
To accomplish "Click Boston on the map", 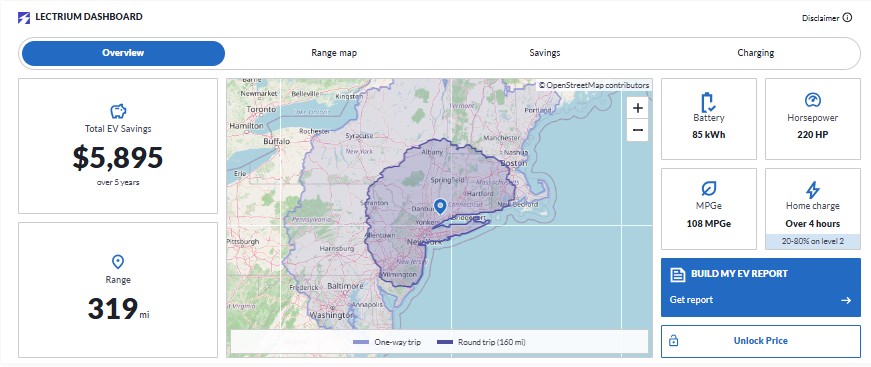I will click(513, 163).
